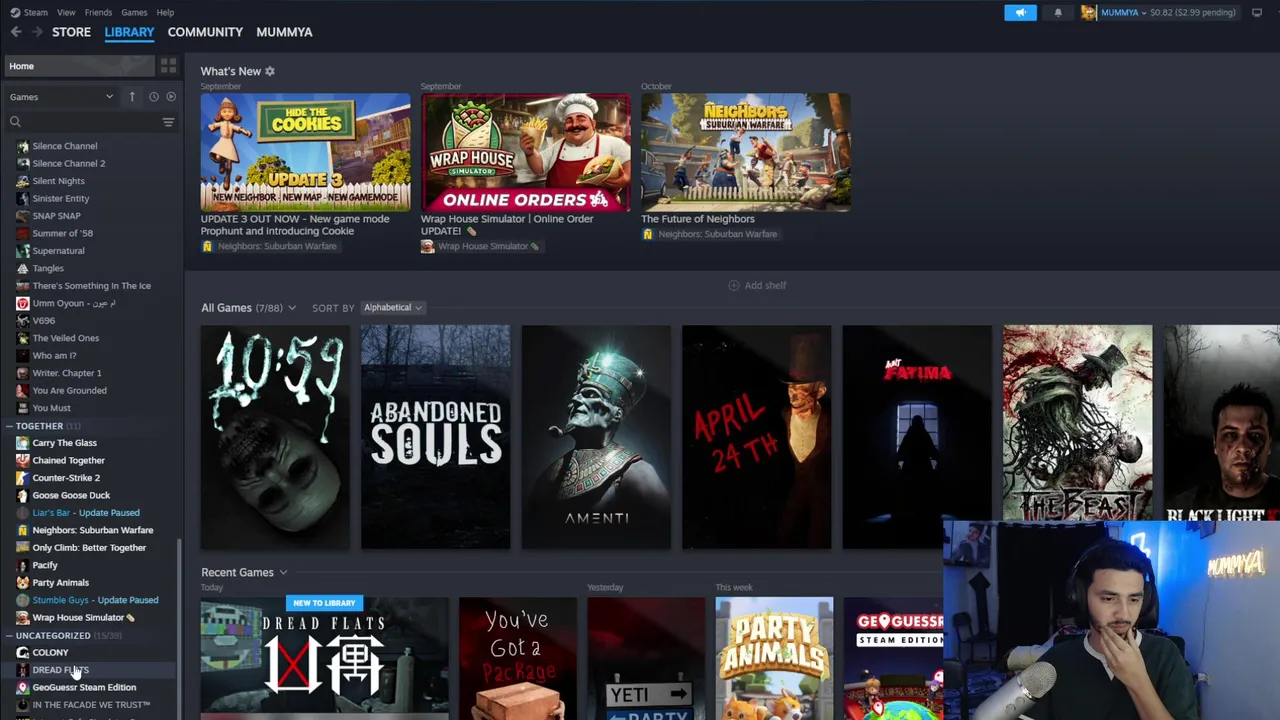This screenshot has width=1280, height=720.
Task: Open Dread Flats in Recent Games
Action: click(324, 658)
